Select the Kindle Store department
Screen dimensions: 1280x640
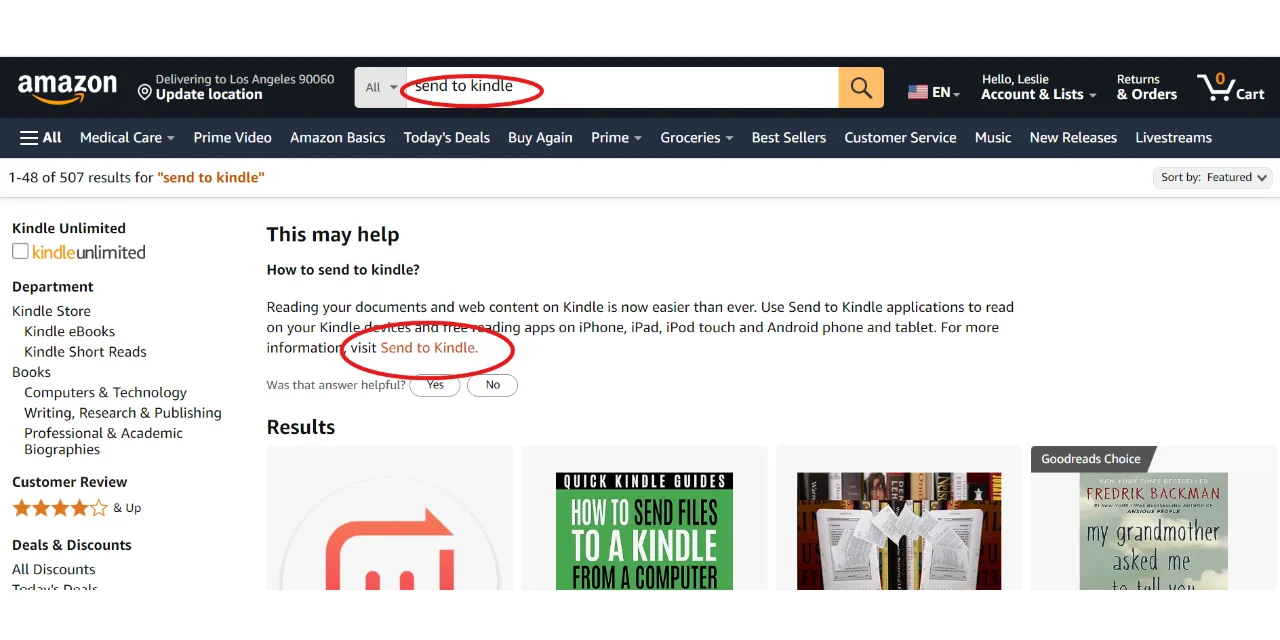point(51,311)
